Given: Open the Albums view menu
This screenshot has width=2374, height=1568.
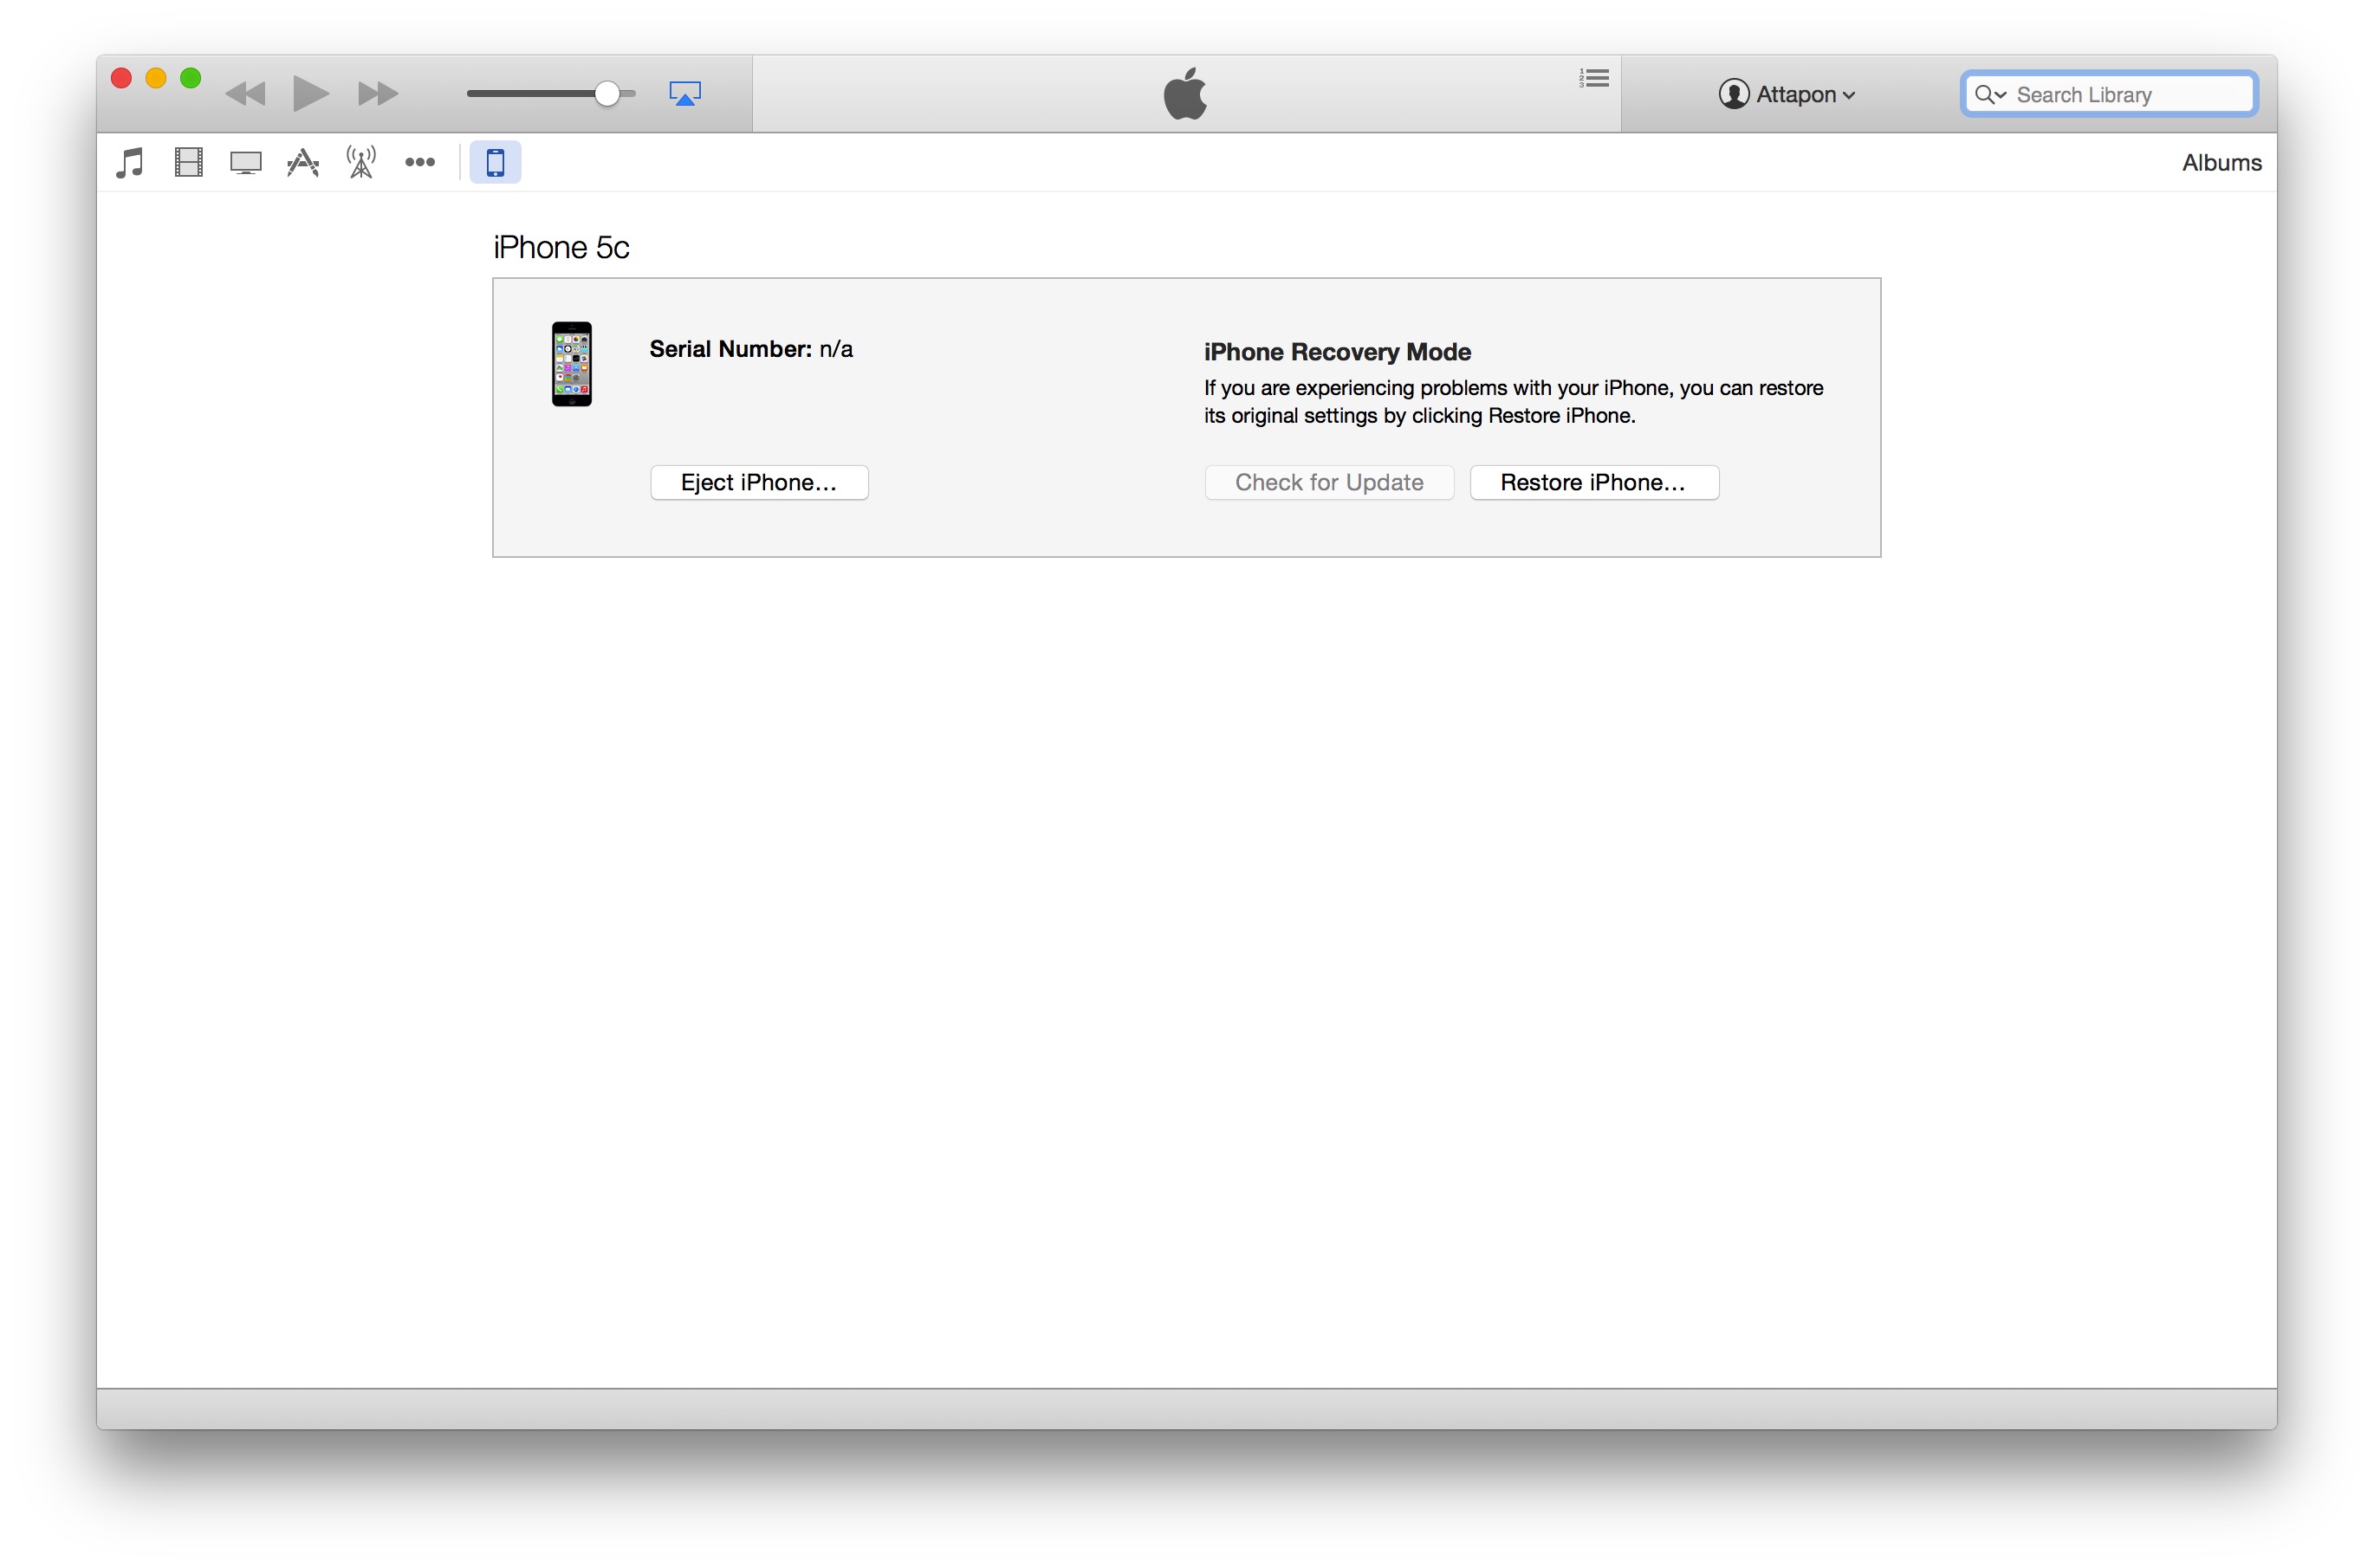Looking at the screenshot, I should point(2221,163).
